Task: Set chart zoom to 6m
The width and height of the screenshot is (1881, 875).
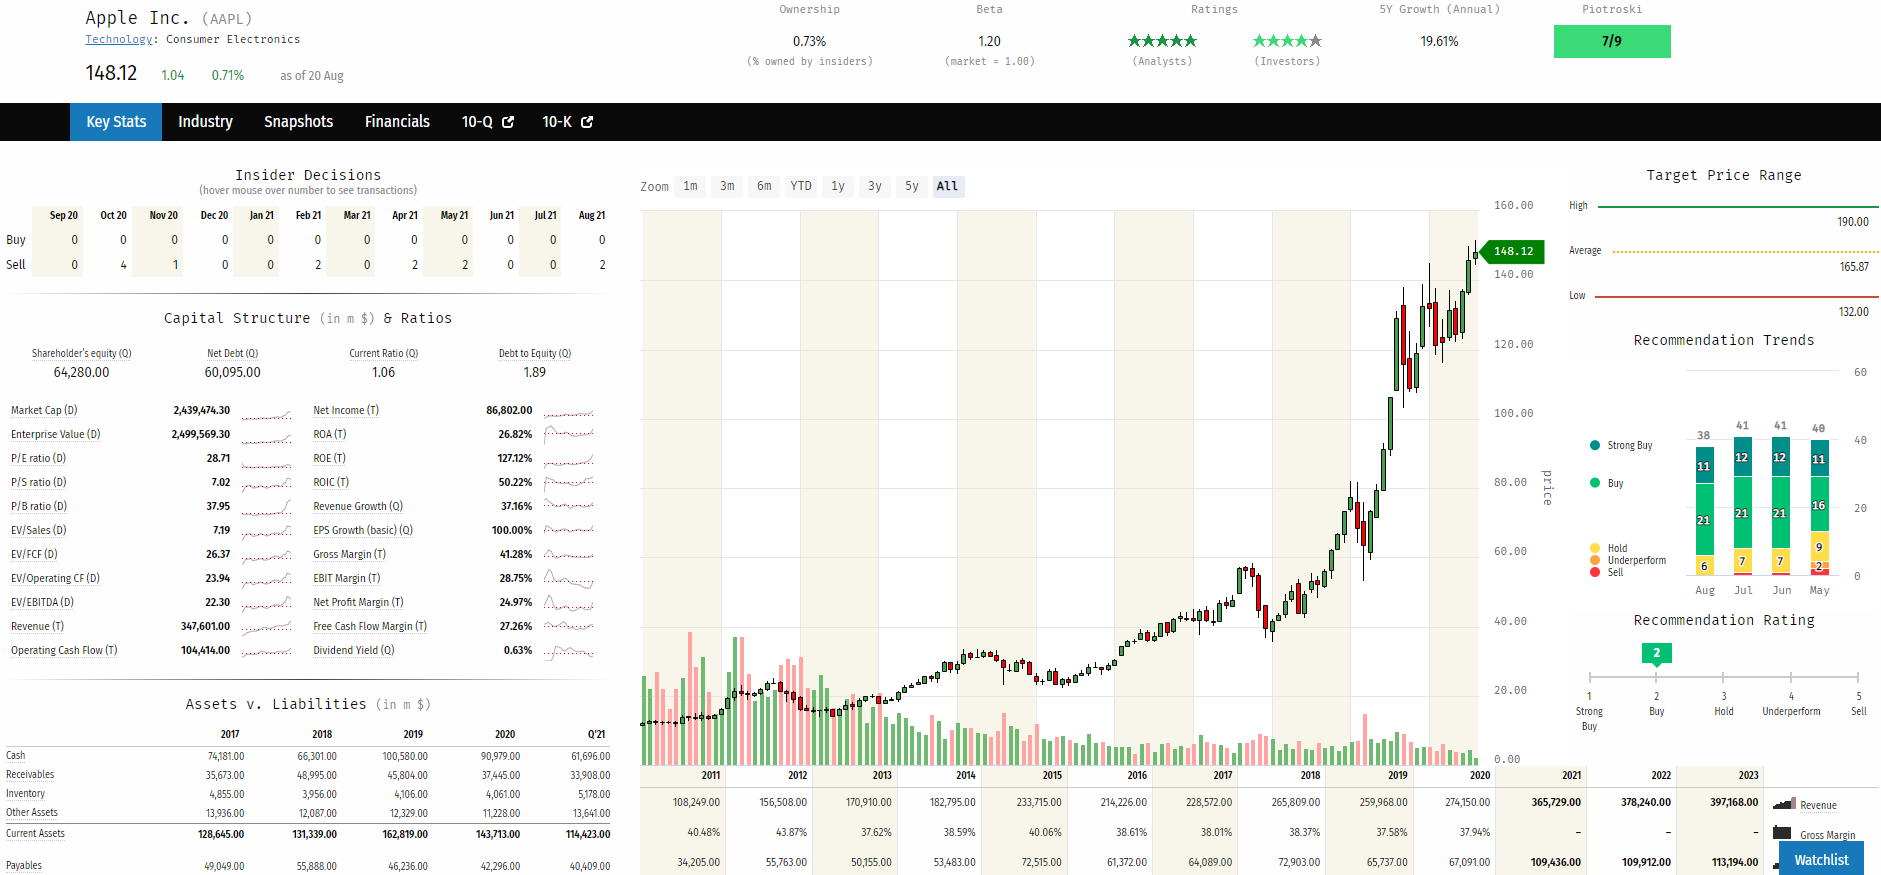Action: coord(764,186)
